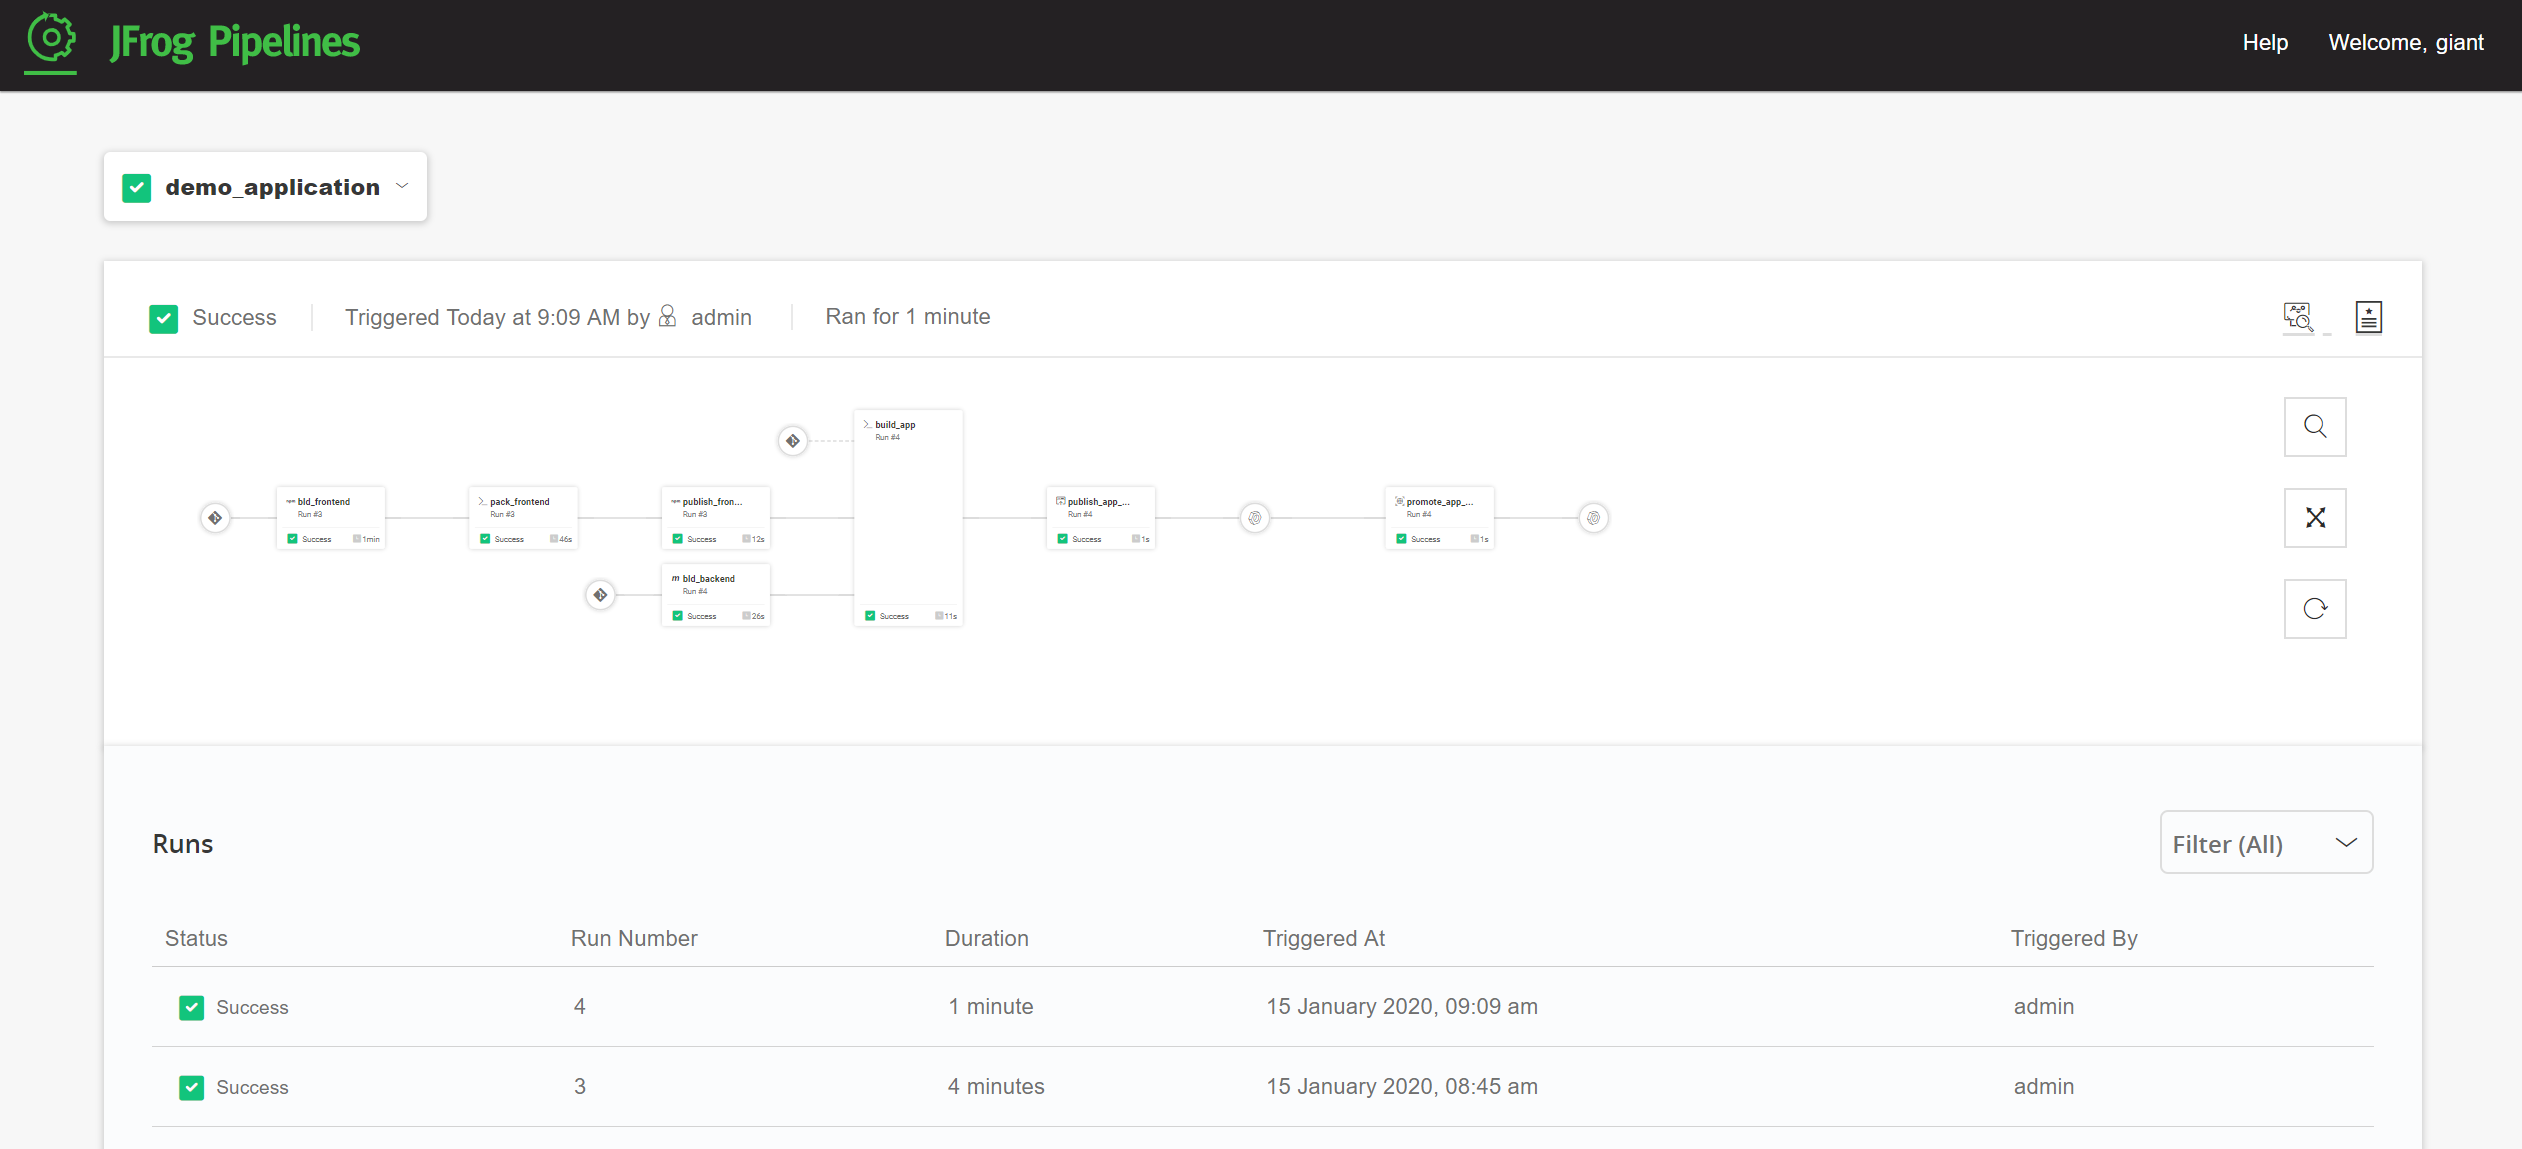Click the git resource node before bld_frontend

click(x=215, y=518)
